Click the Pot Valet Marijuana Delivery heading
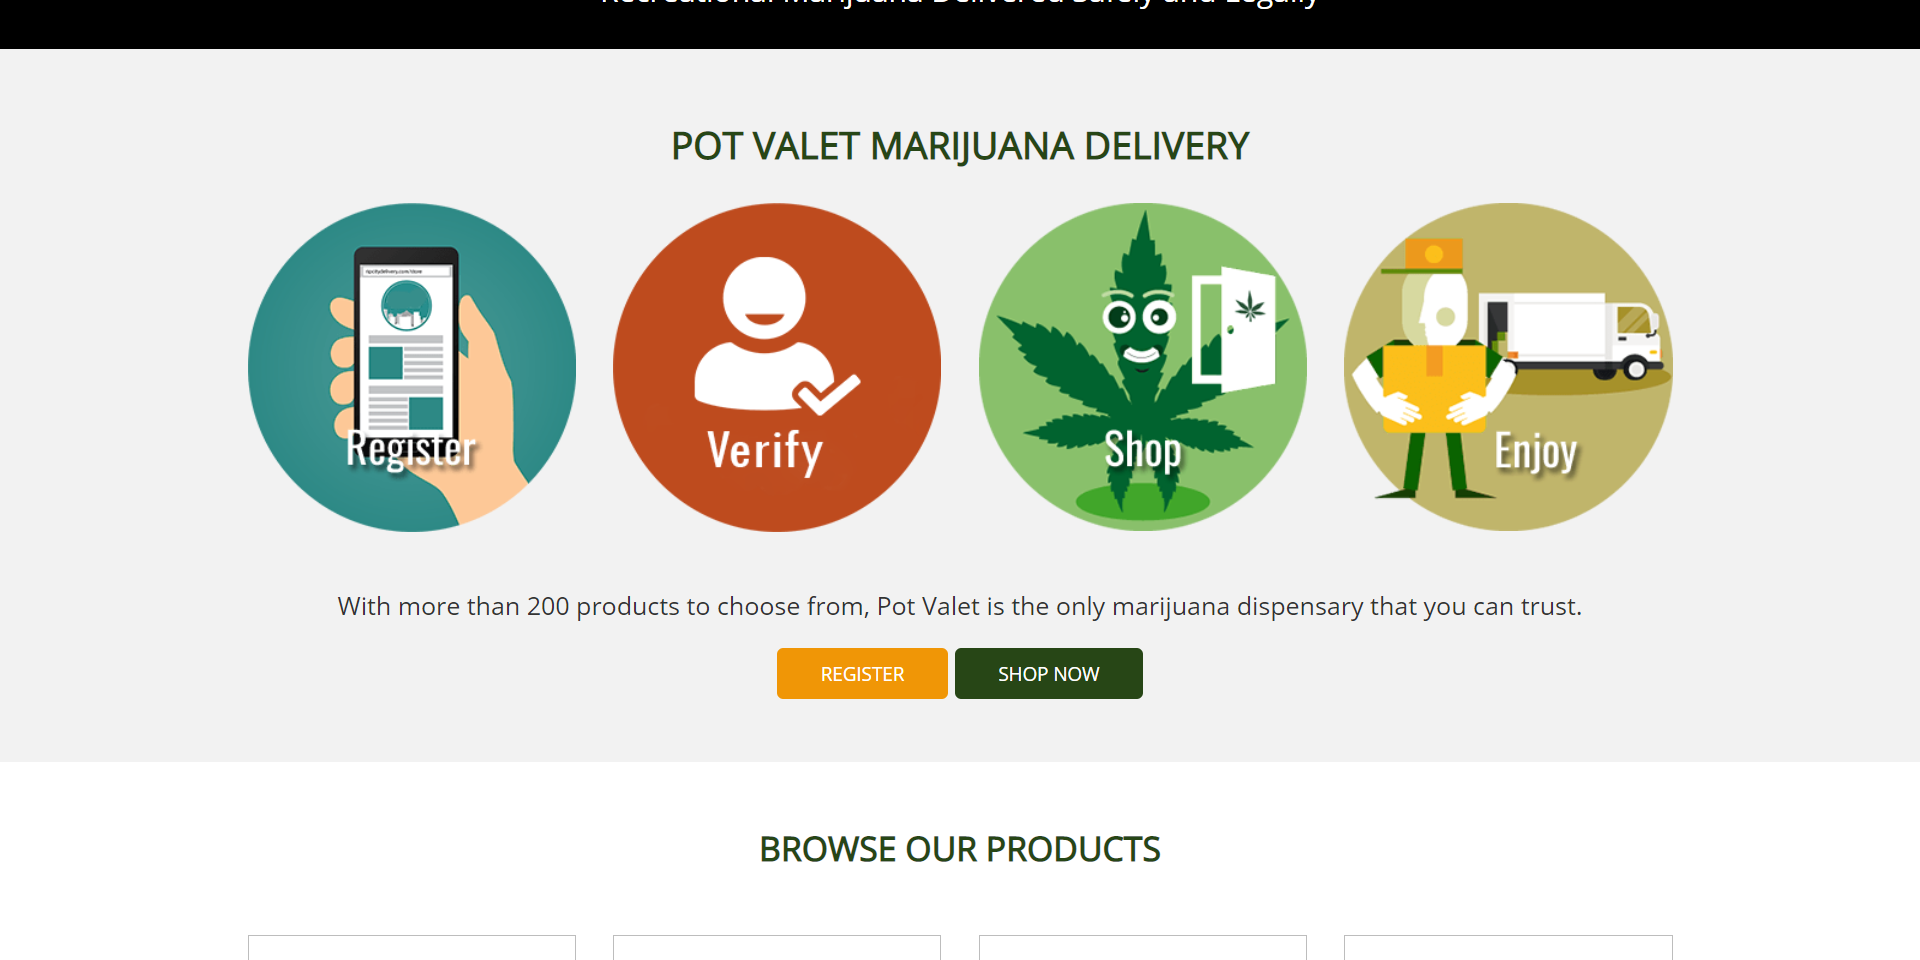The height and width of the screenshot is (960, 1920). click(960, 146)
